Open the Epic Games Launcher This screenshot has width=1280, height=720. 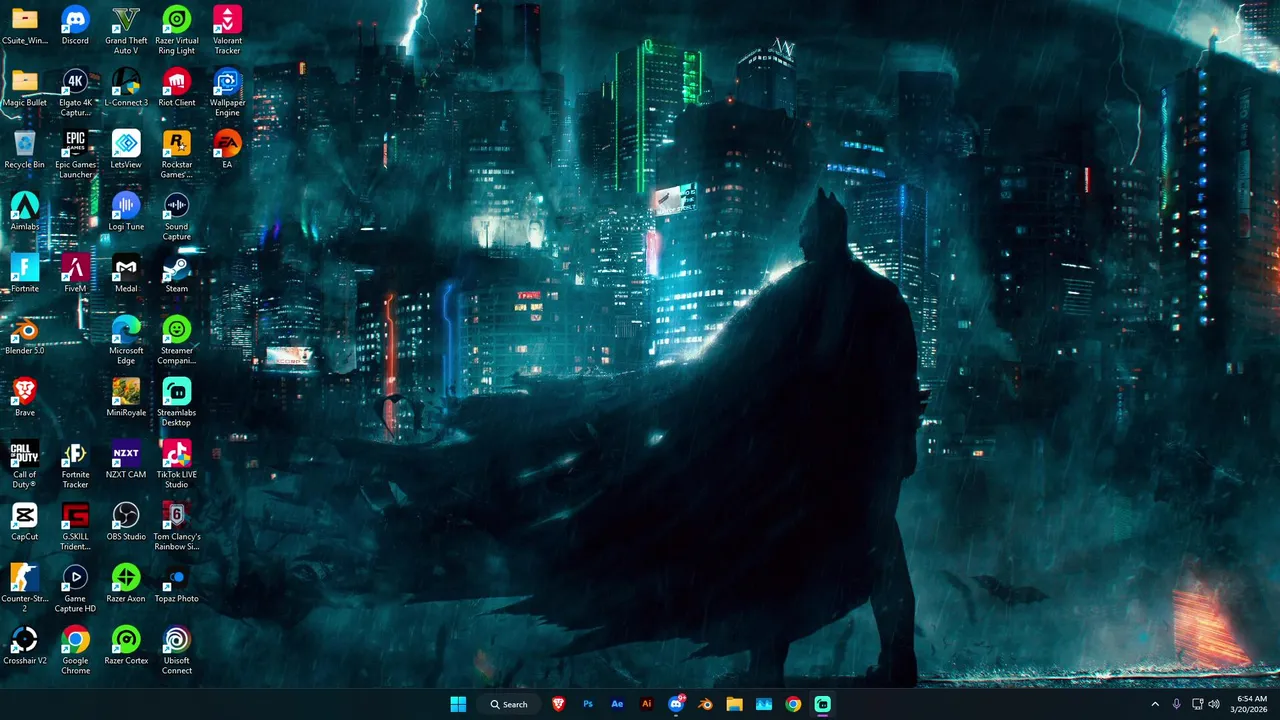75,155
